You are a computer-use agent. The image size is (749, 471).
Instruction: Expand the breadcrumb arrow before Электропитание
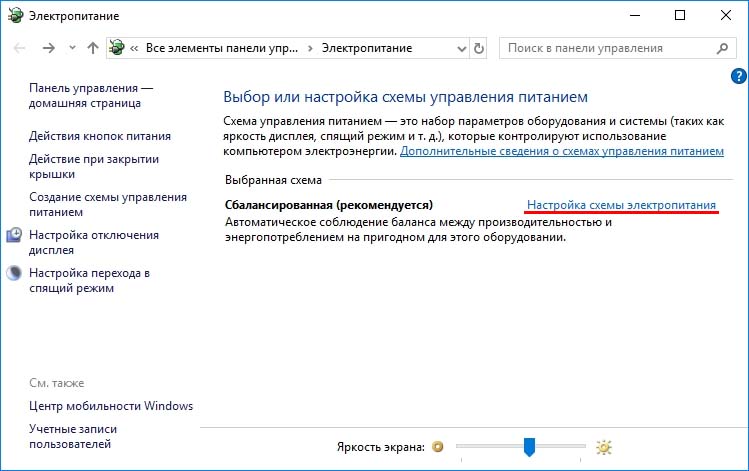coord(310,48)
